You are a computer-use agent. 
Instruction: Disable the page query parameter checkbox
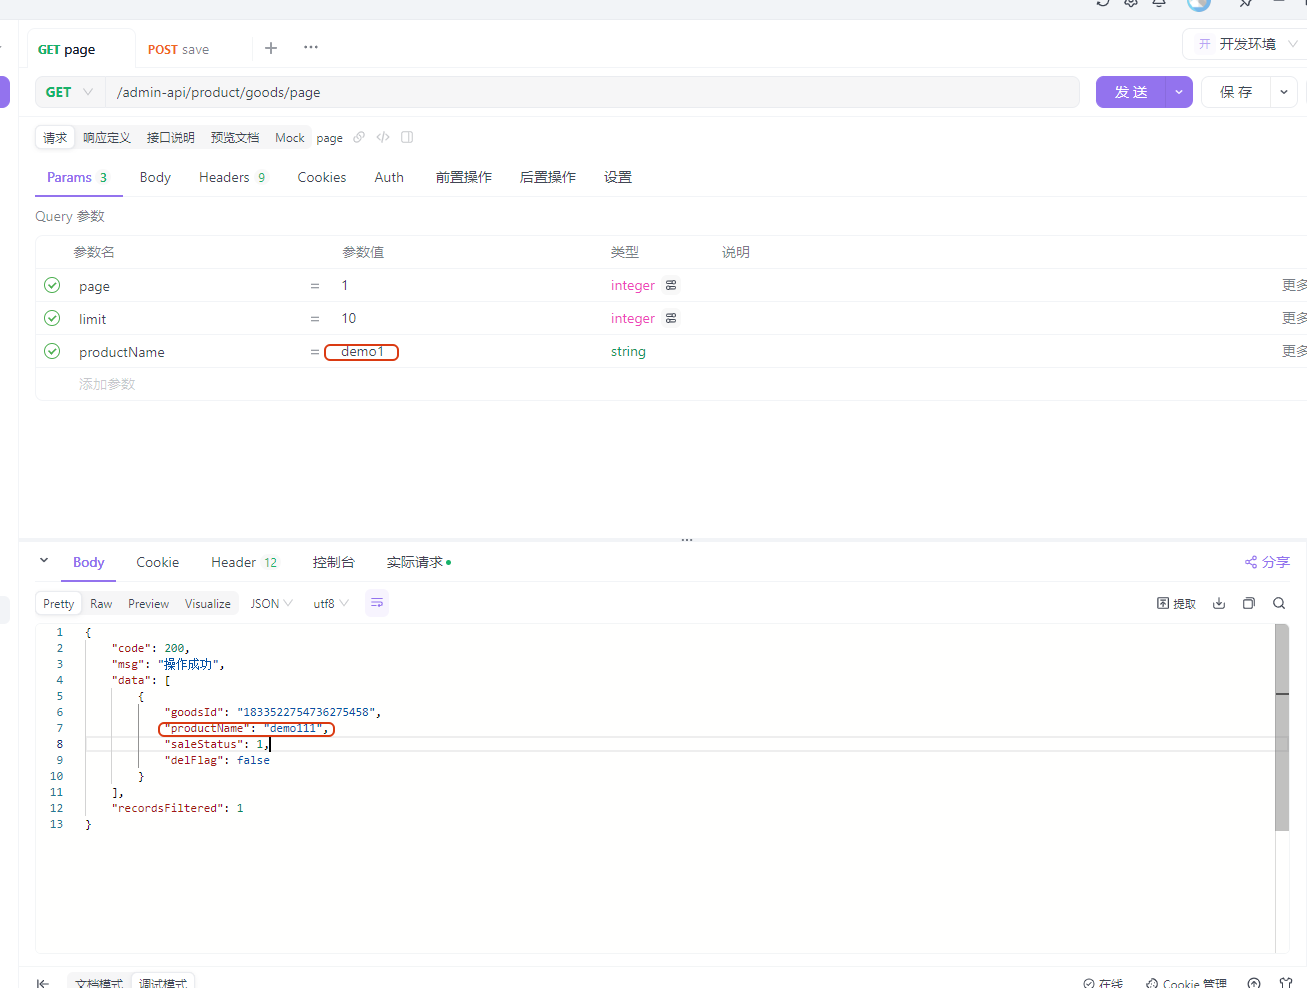tap(52, 286)
